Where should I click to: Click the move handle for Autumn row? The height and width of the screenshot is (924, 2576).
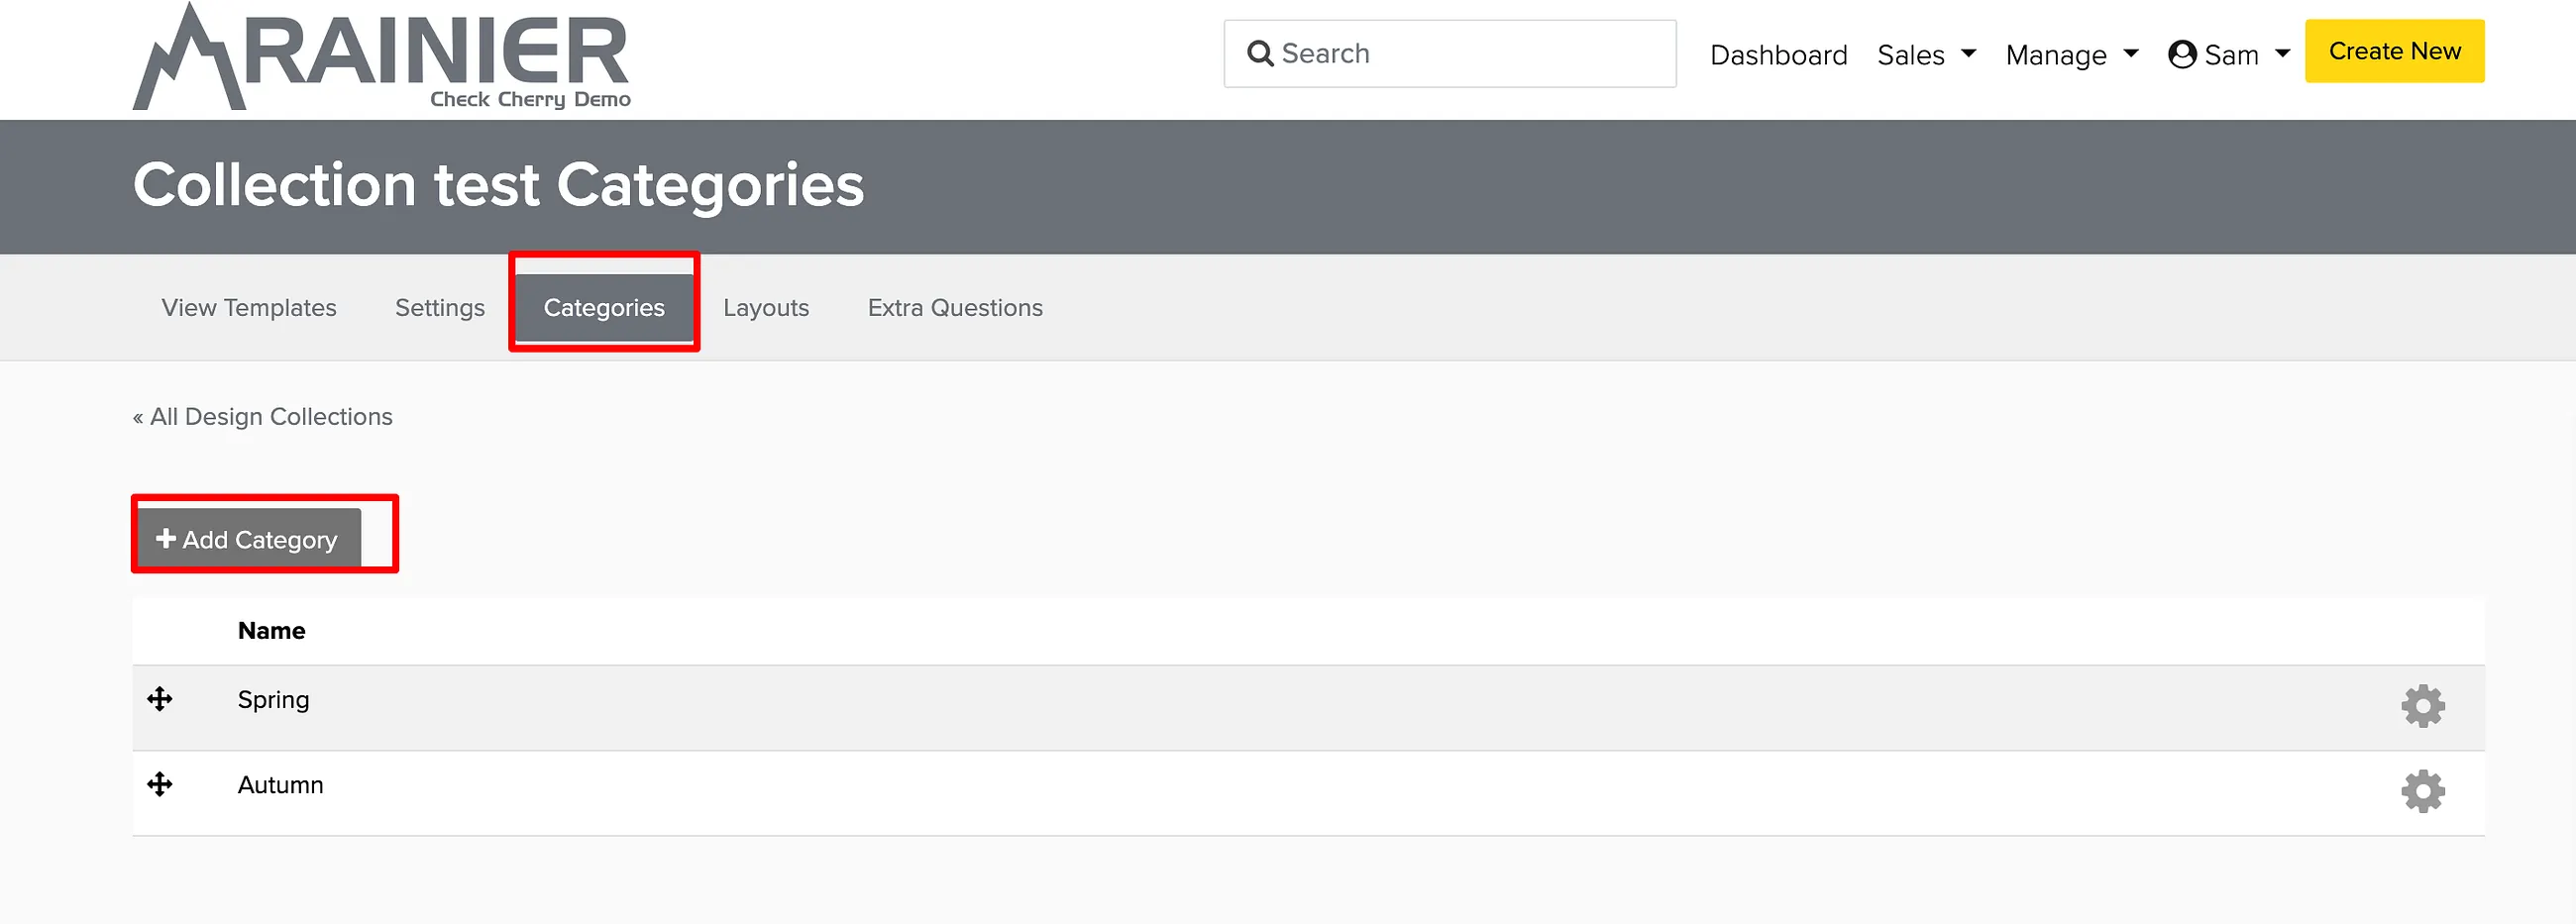pyautogui.click(x=160, y=784)
